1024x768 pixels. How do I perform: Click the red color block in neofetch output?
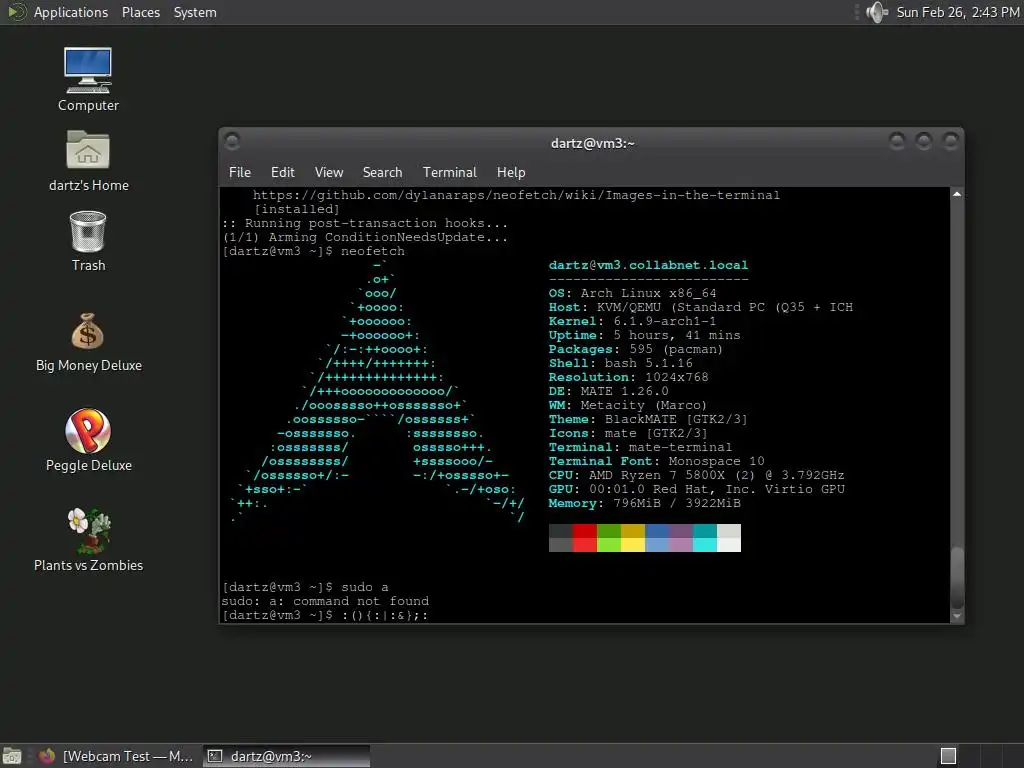pyautogui.click(x=584, y=537)
